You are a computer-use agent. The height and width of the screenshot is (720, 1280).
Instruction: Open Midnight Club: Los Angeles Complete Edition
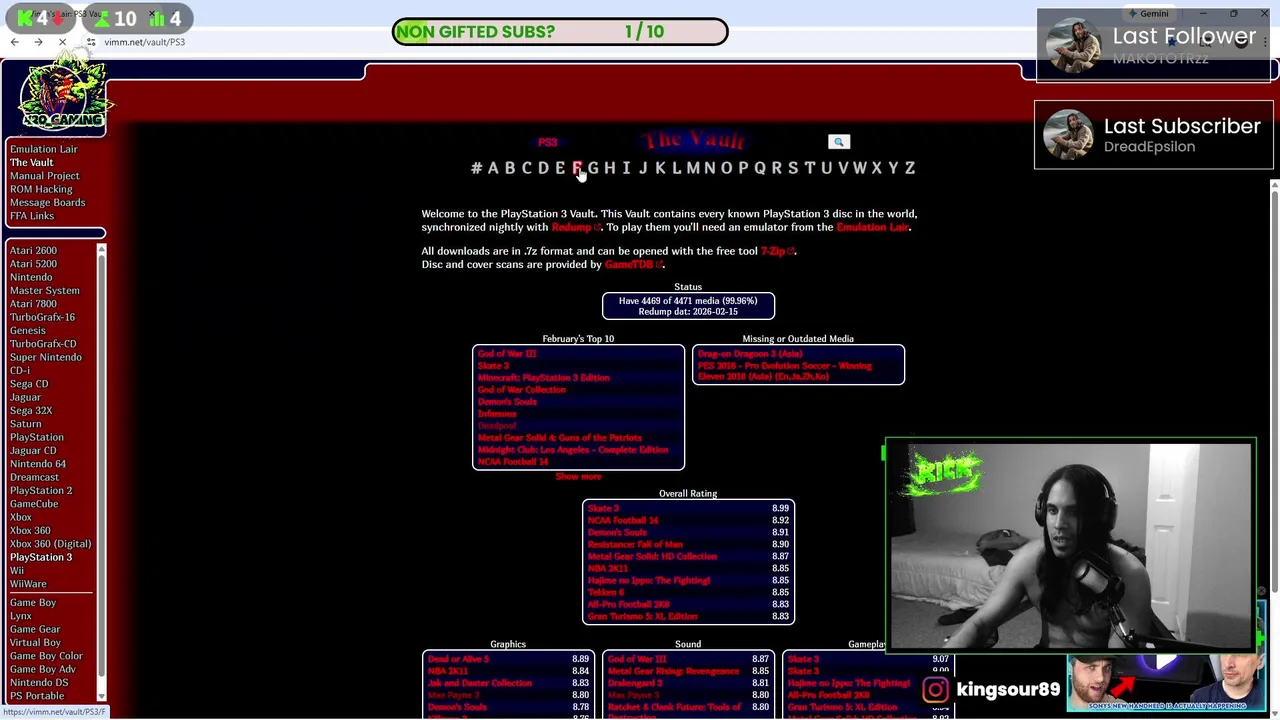[x=573, y=450]
